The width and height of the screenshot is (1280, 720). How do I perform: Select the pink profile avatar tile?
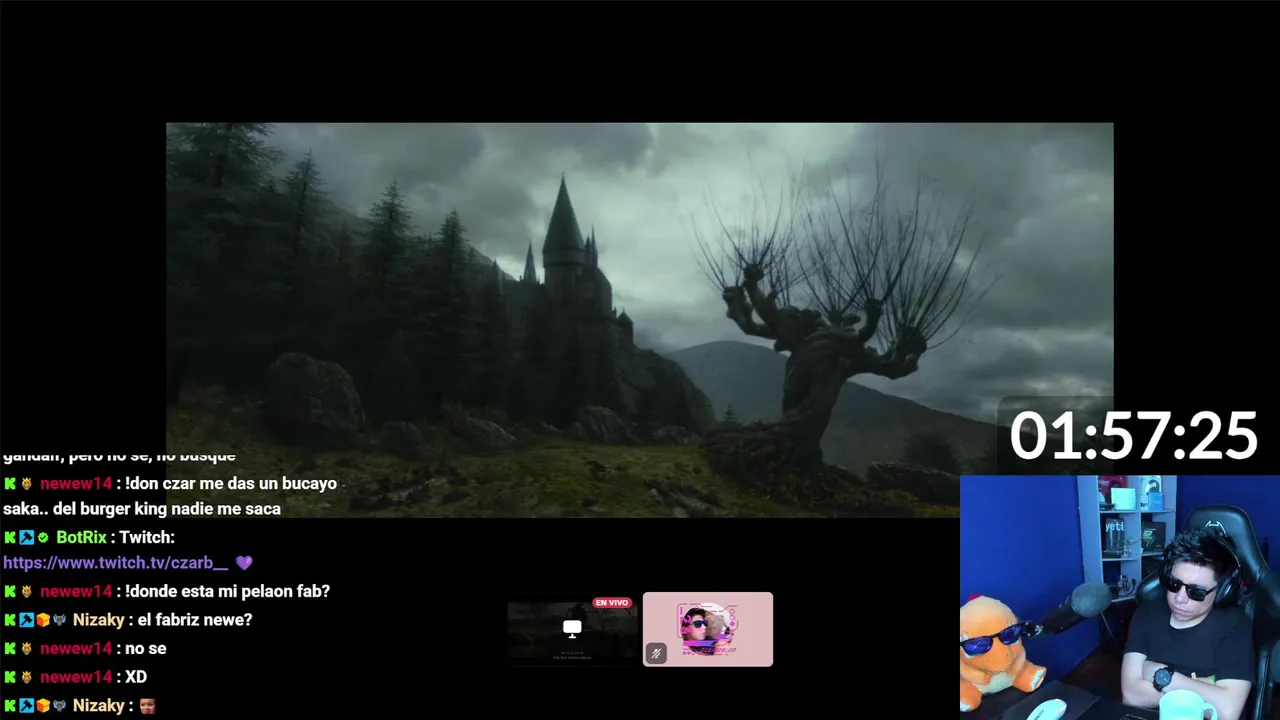(x=708, y=629)
